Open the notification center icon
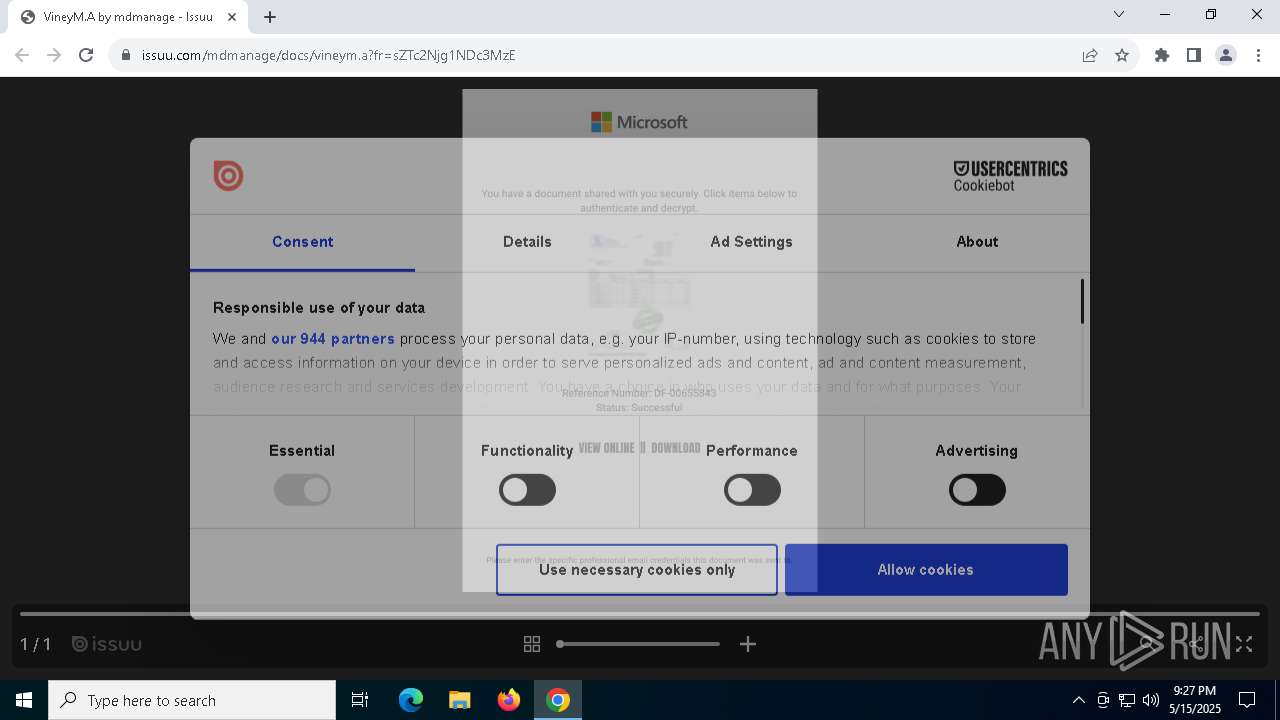1280x720 pixels. coord(1247,700)
